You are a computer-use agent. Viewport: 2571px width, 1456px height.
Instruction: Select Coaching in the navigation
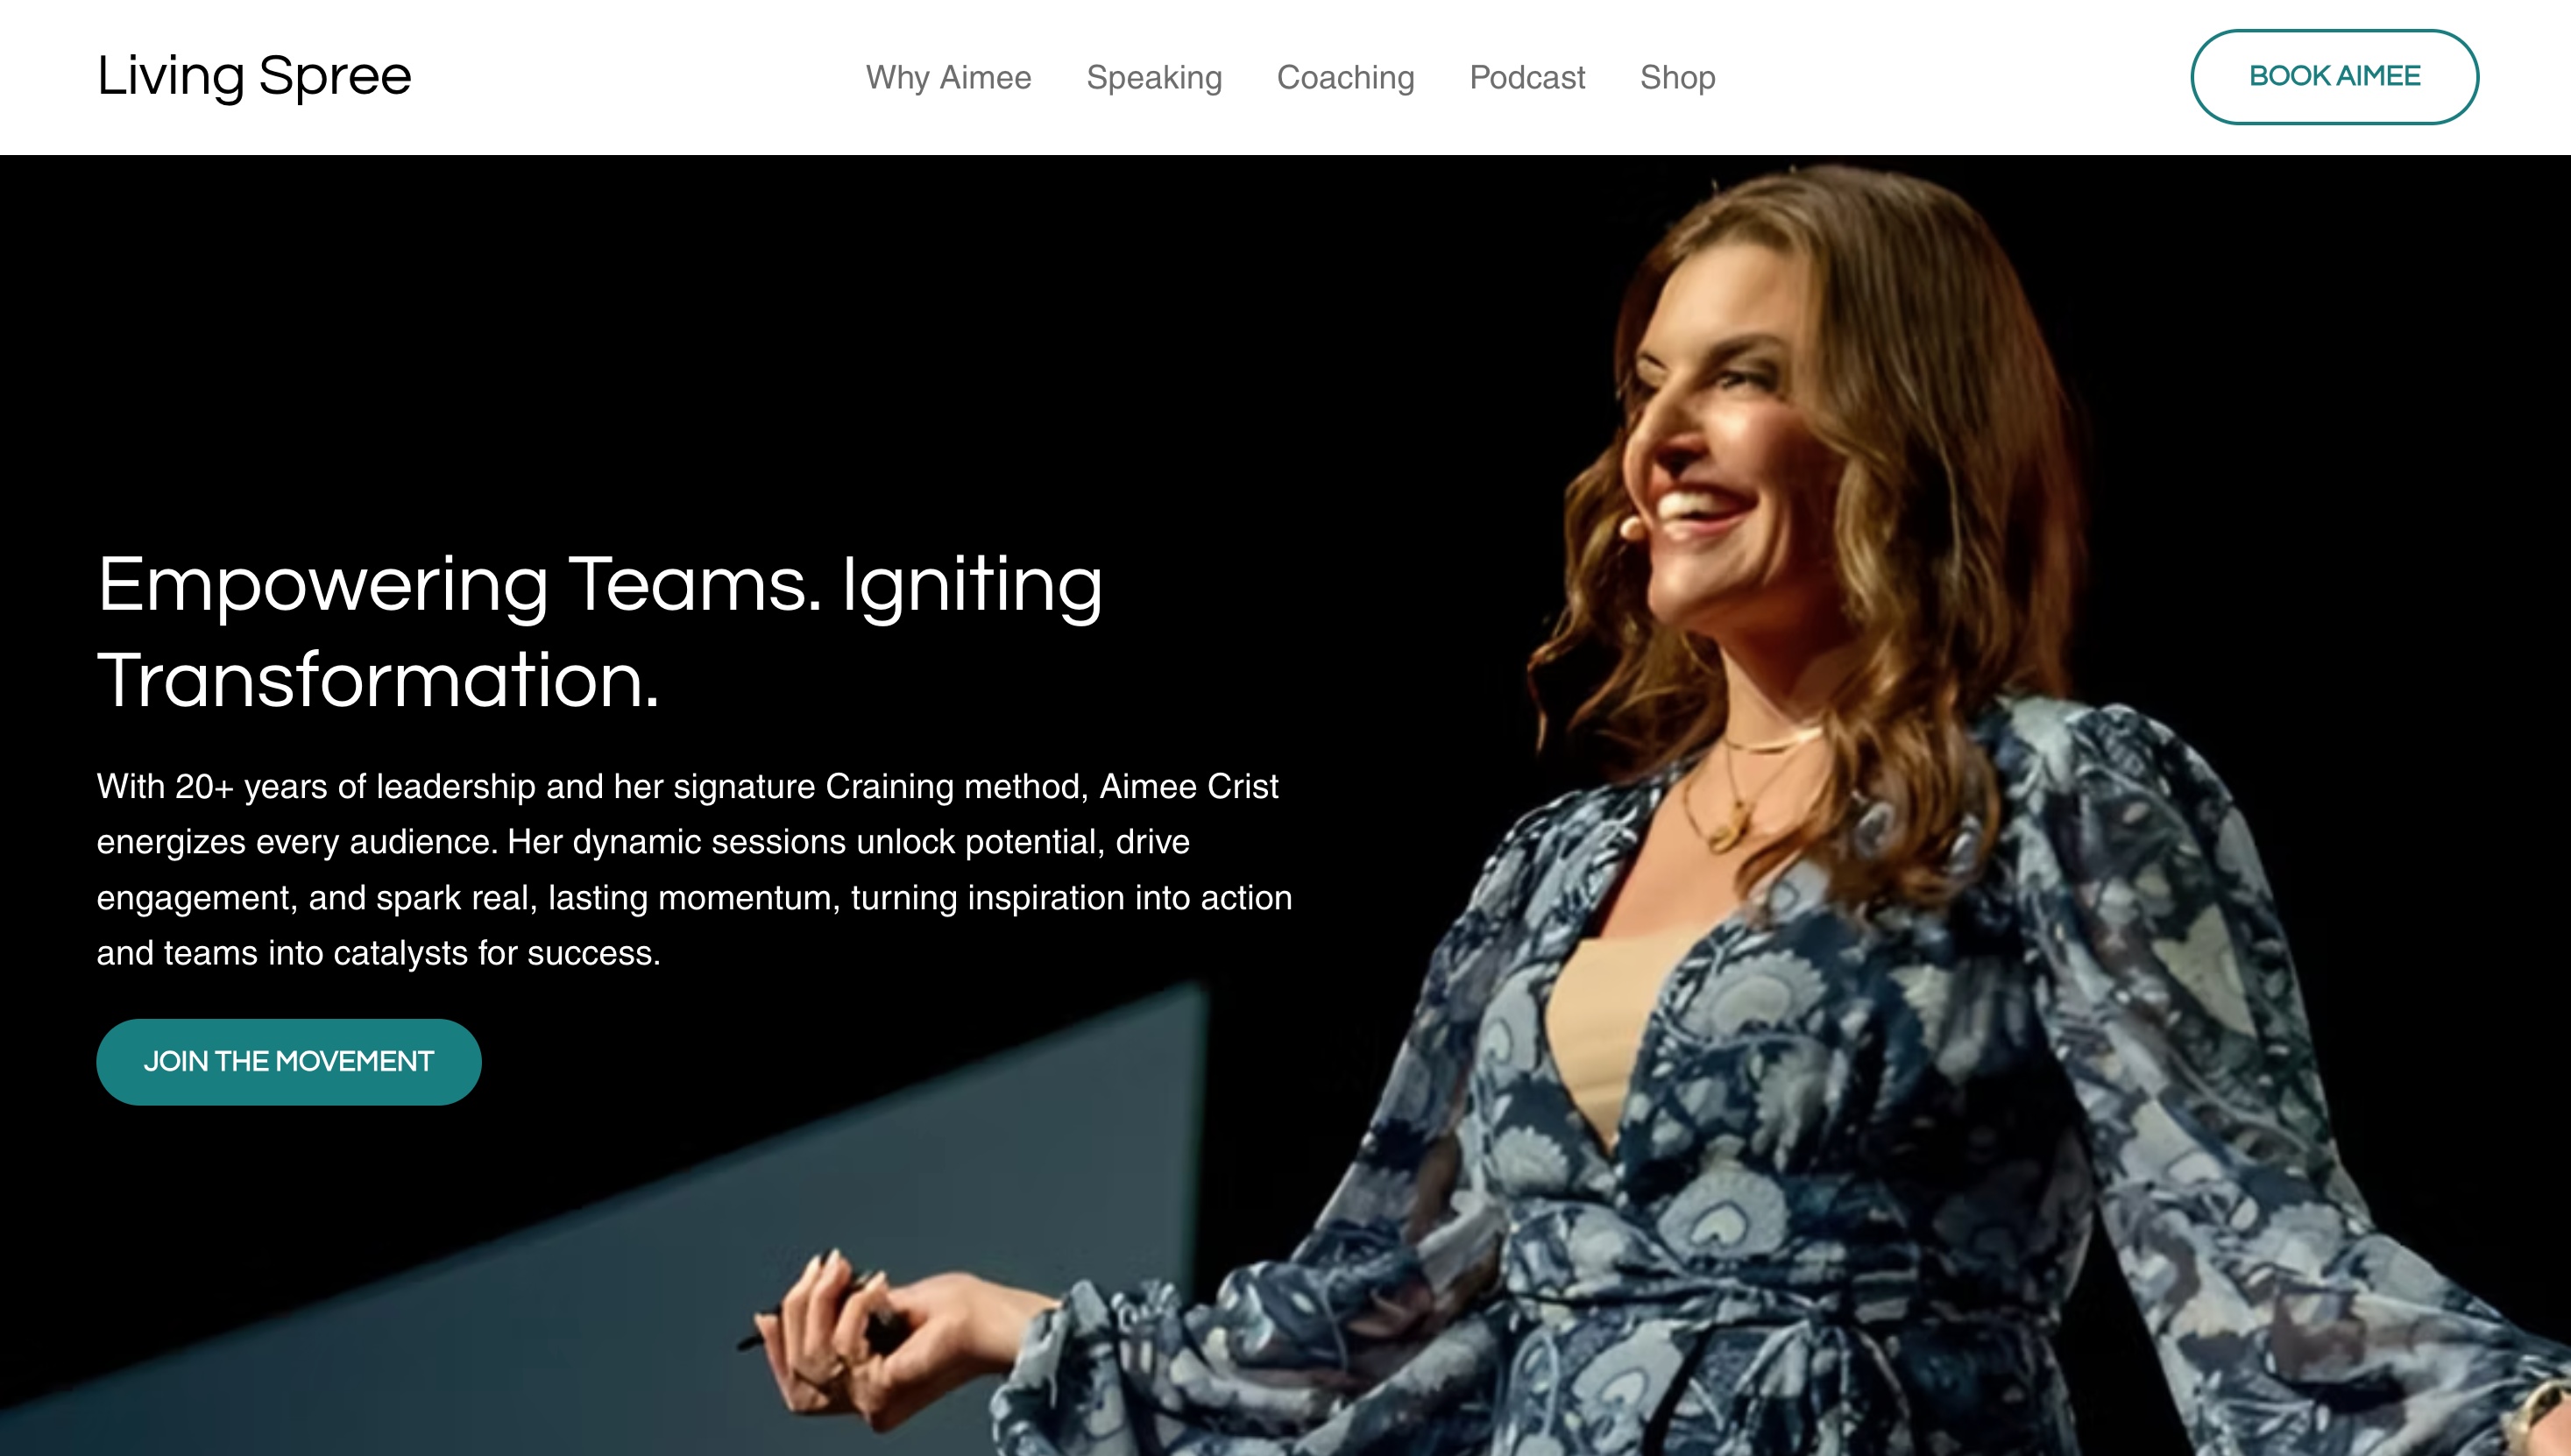[1345, 77]
